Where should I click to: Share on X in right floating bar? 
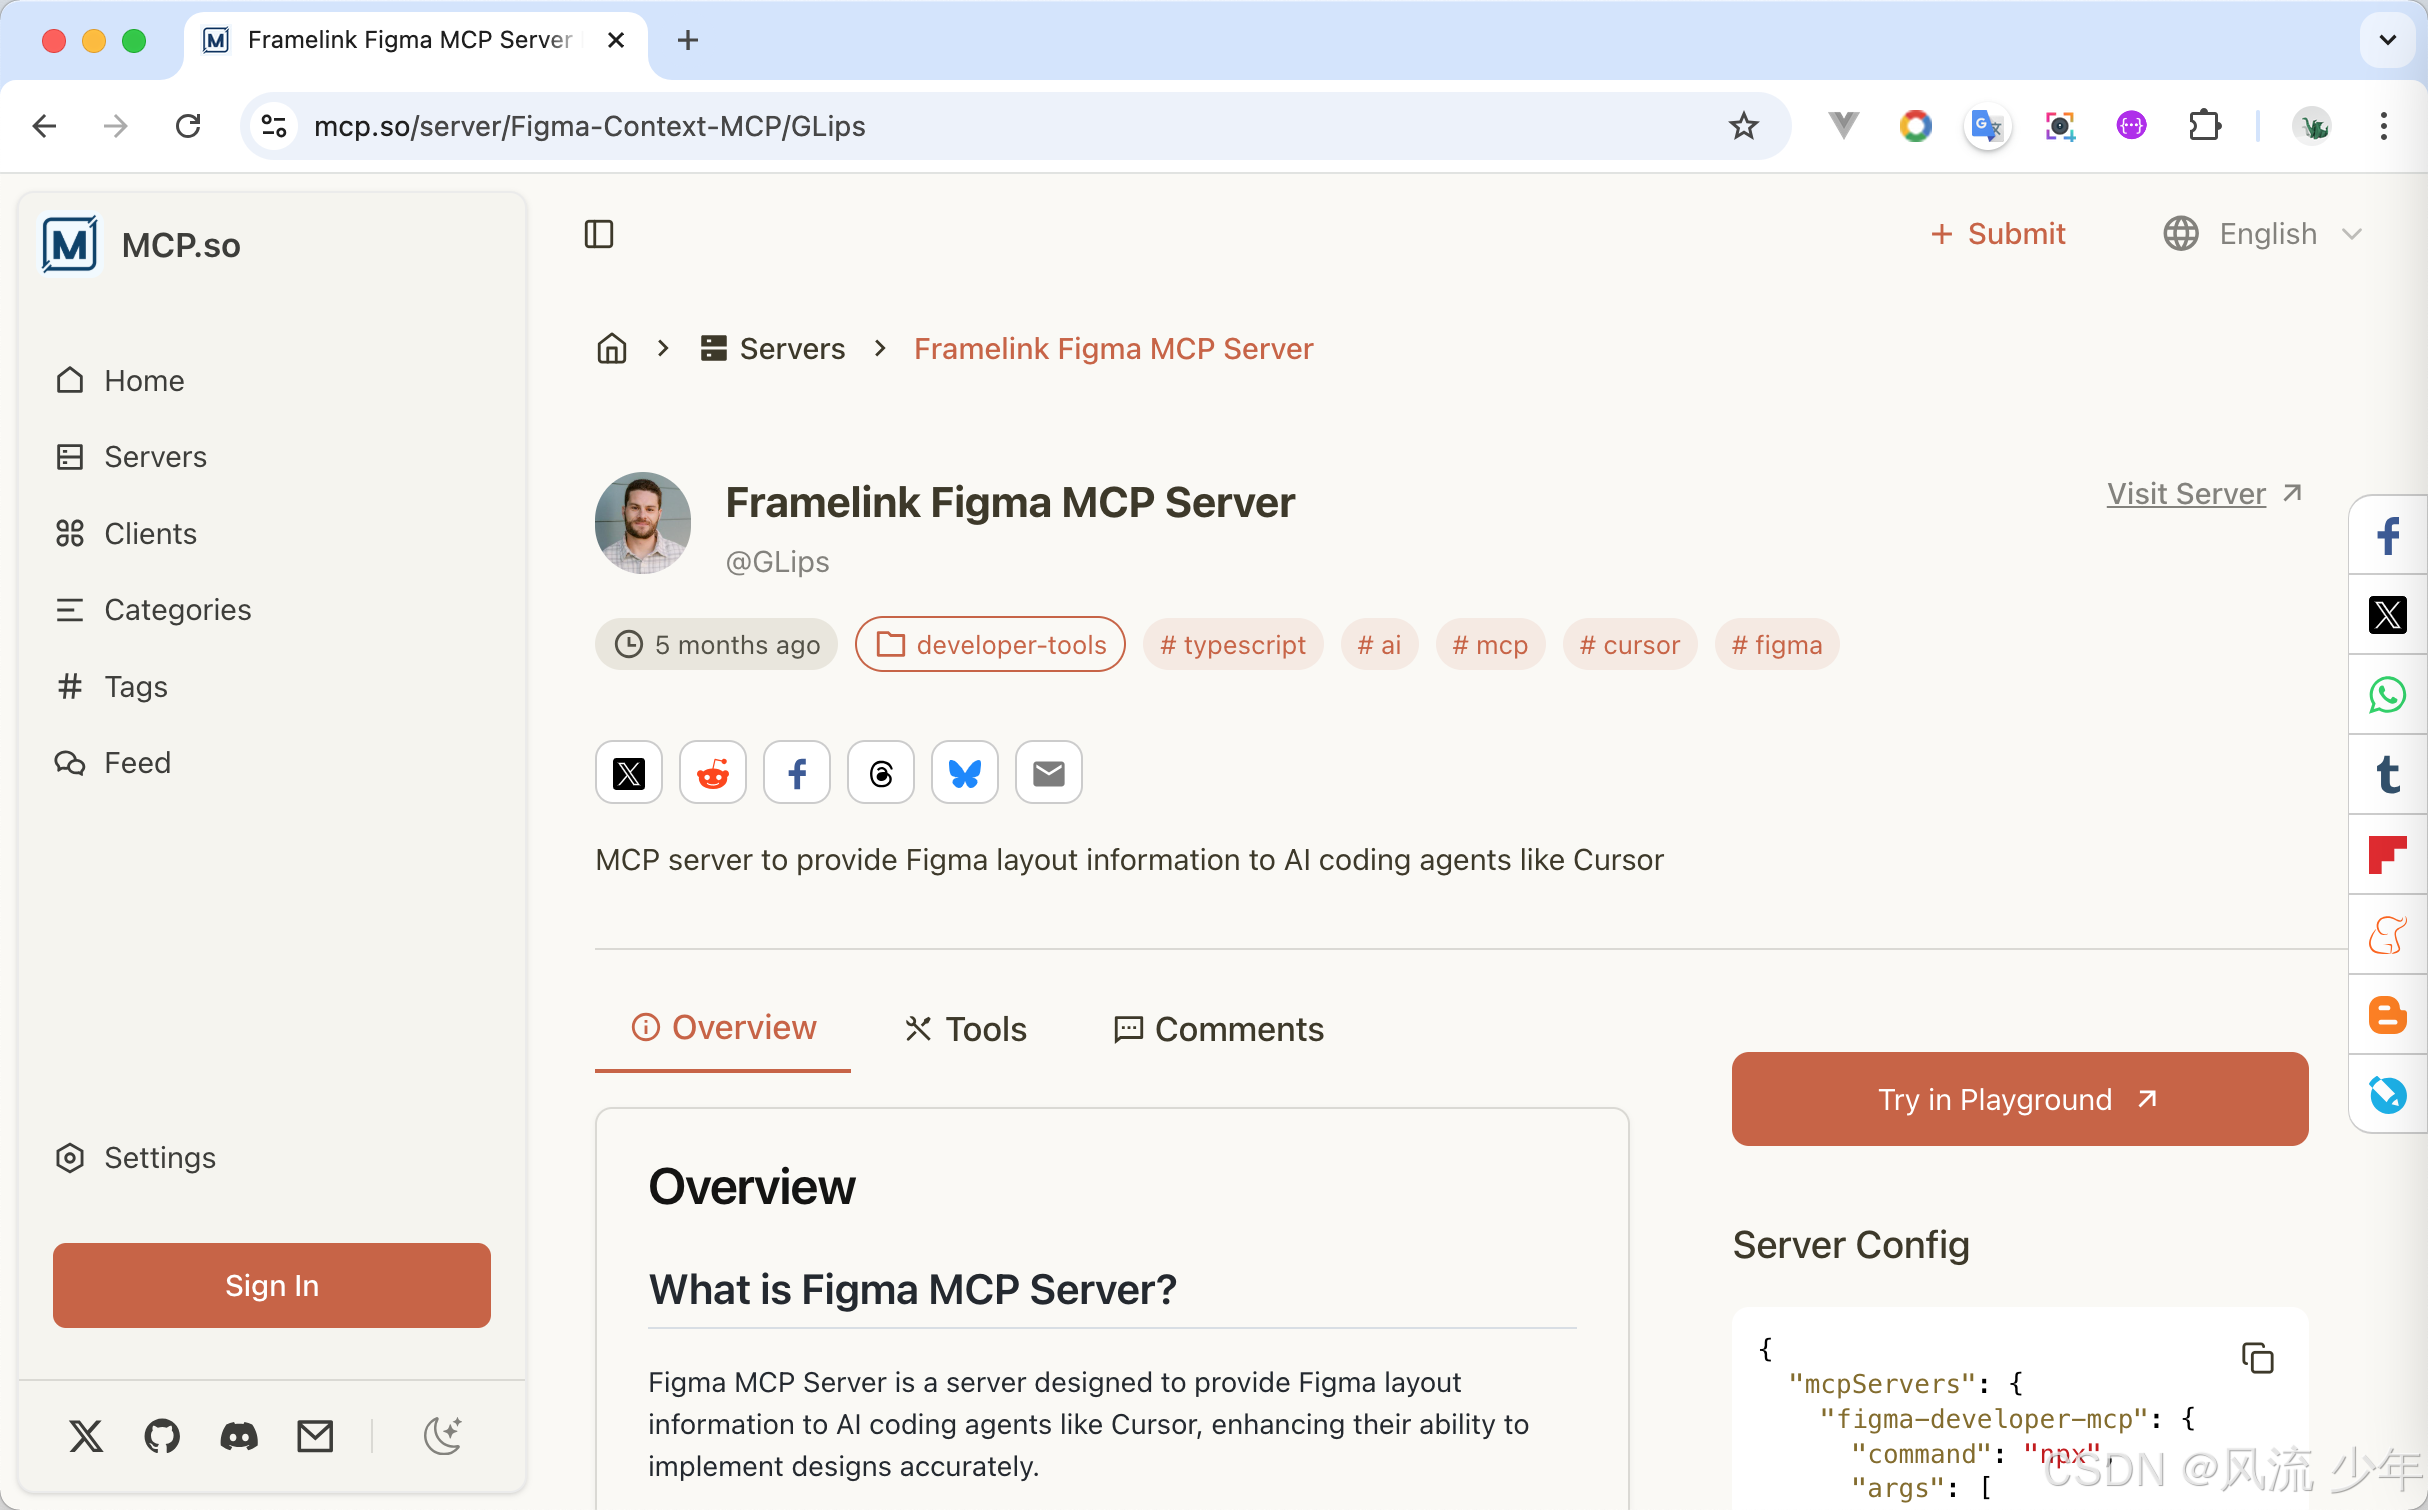(x=2388, y=615)
